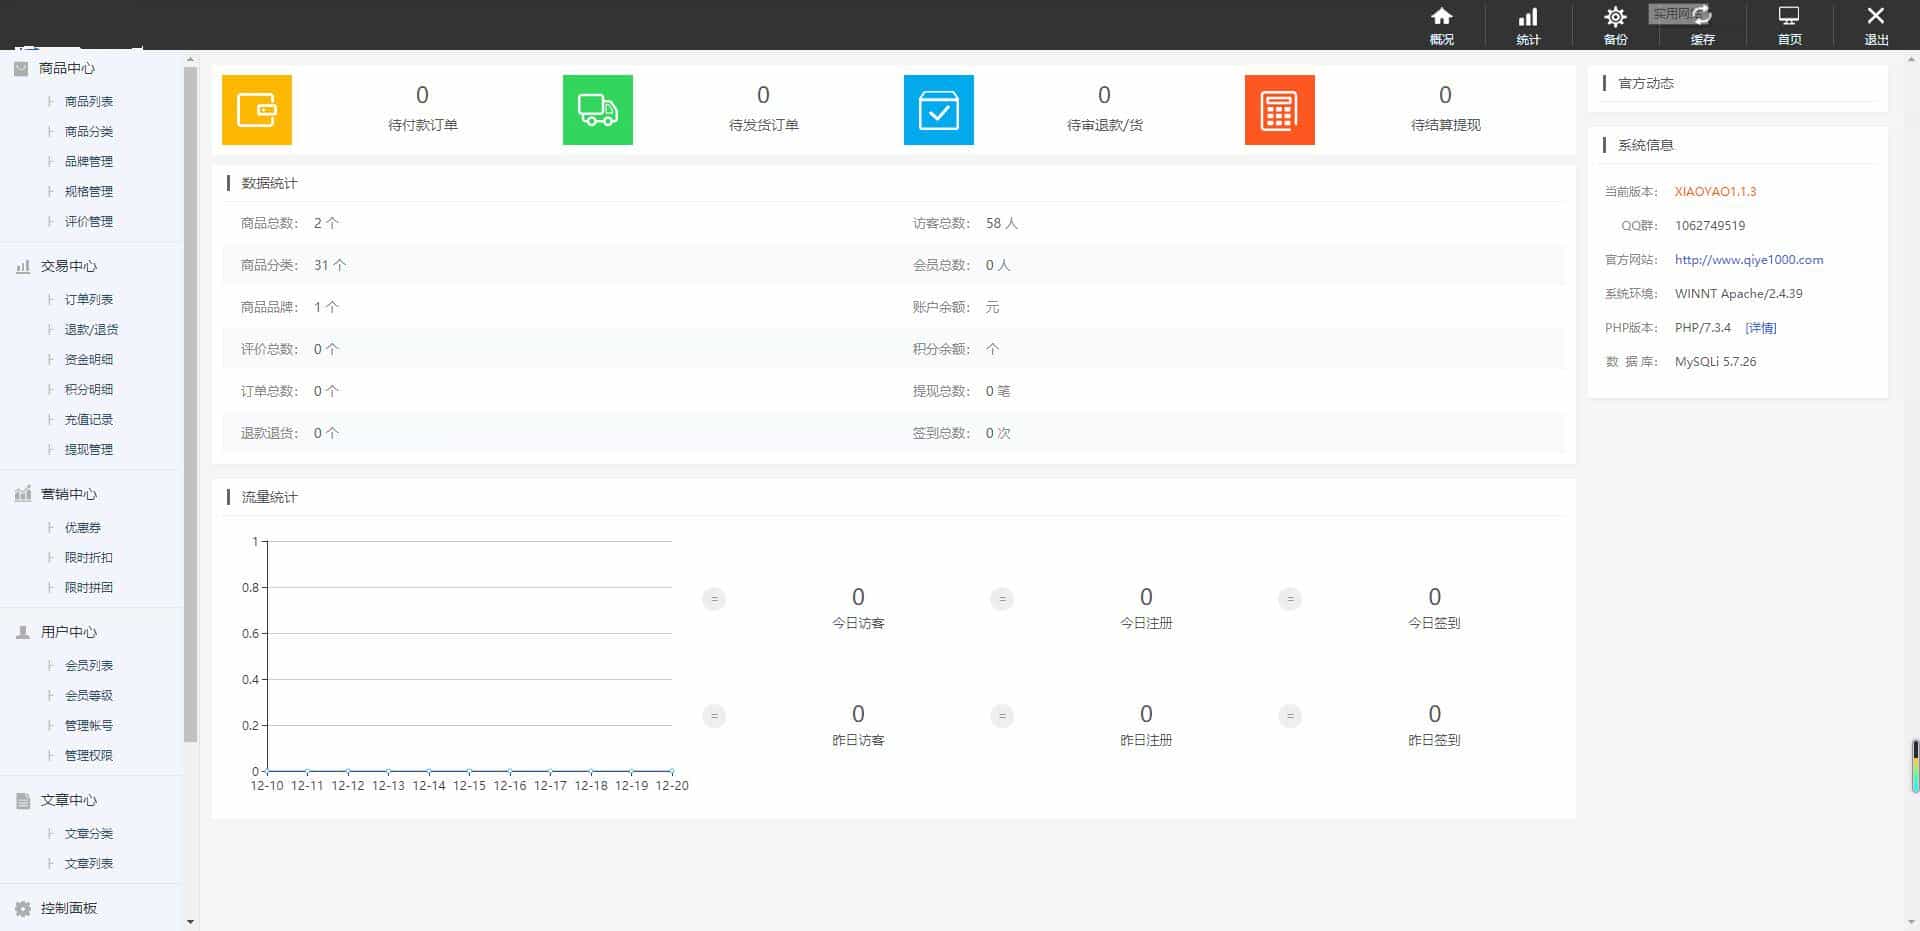The width and height of the screenshot is (1920, 931).
Task: Open 商品分类 in the sidebar
Action: pos(89,131)
